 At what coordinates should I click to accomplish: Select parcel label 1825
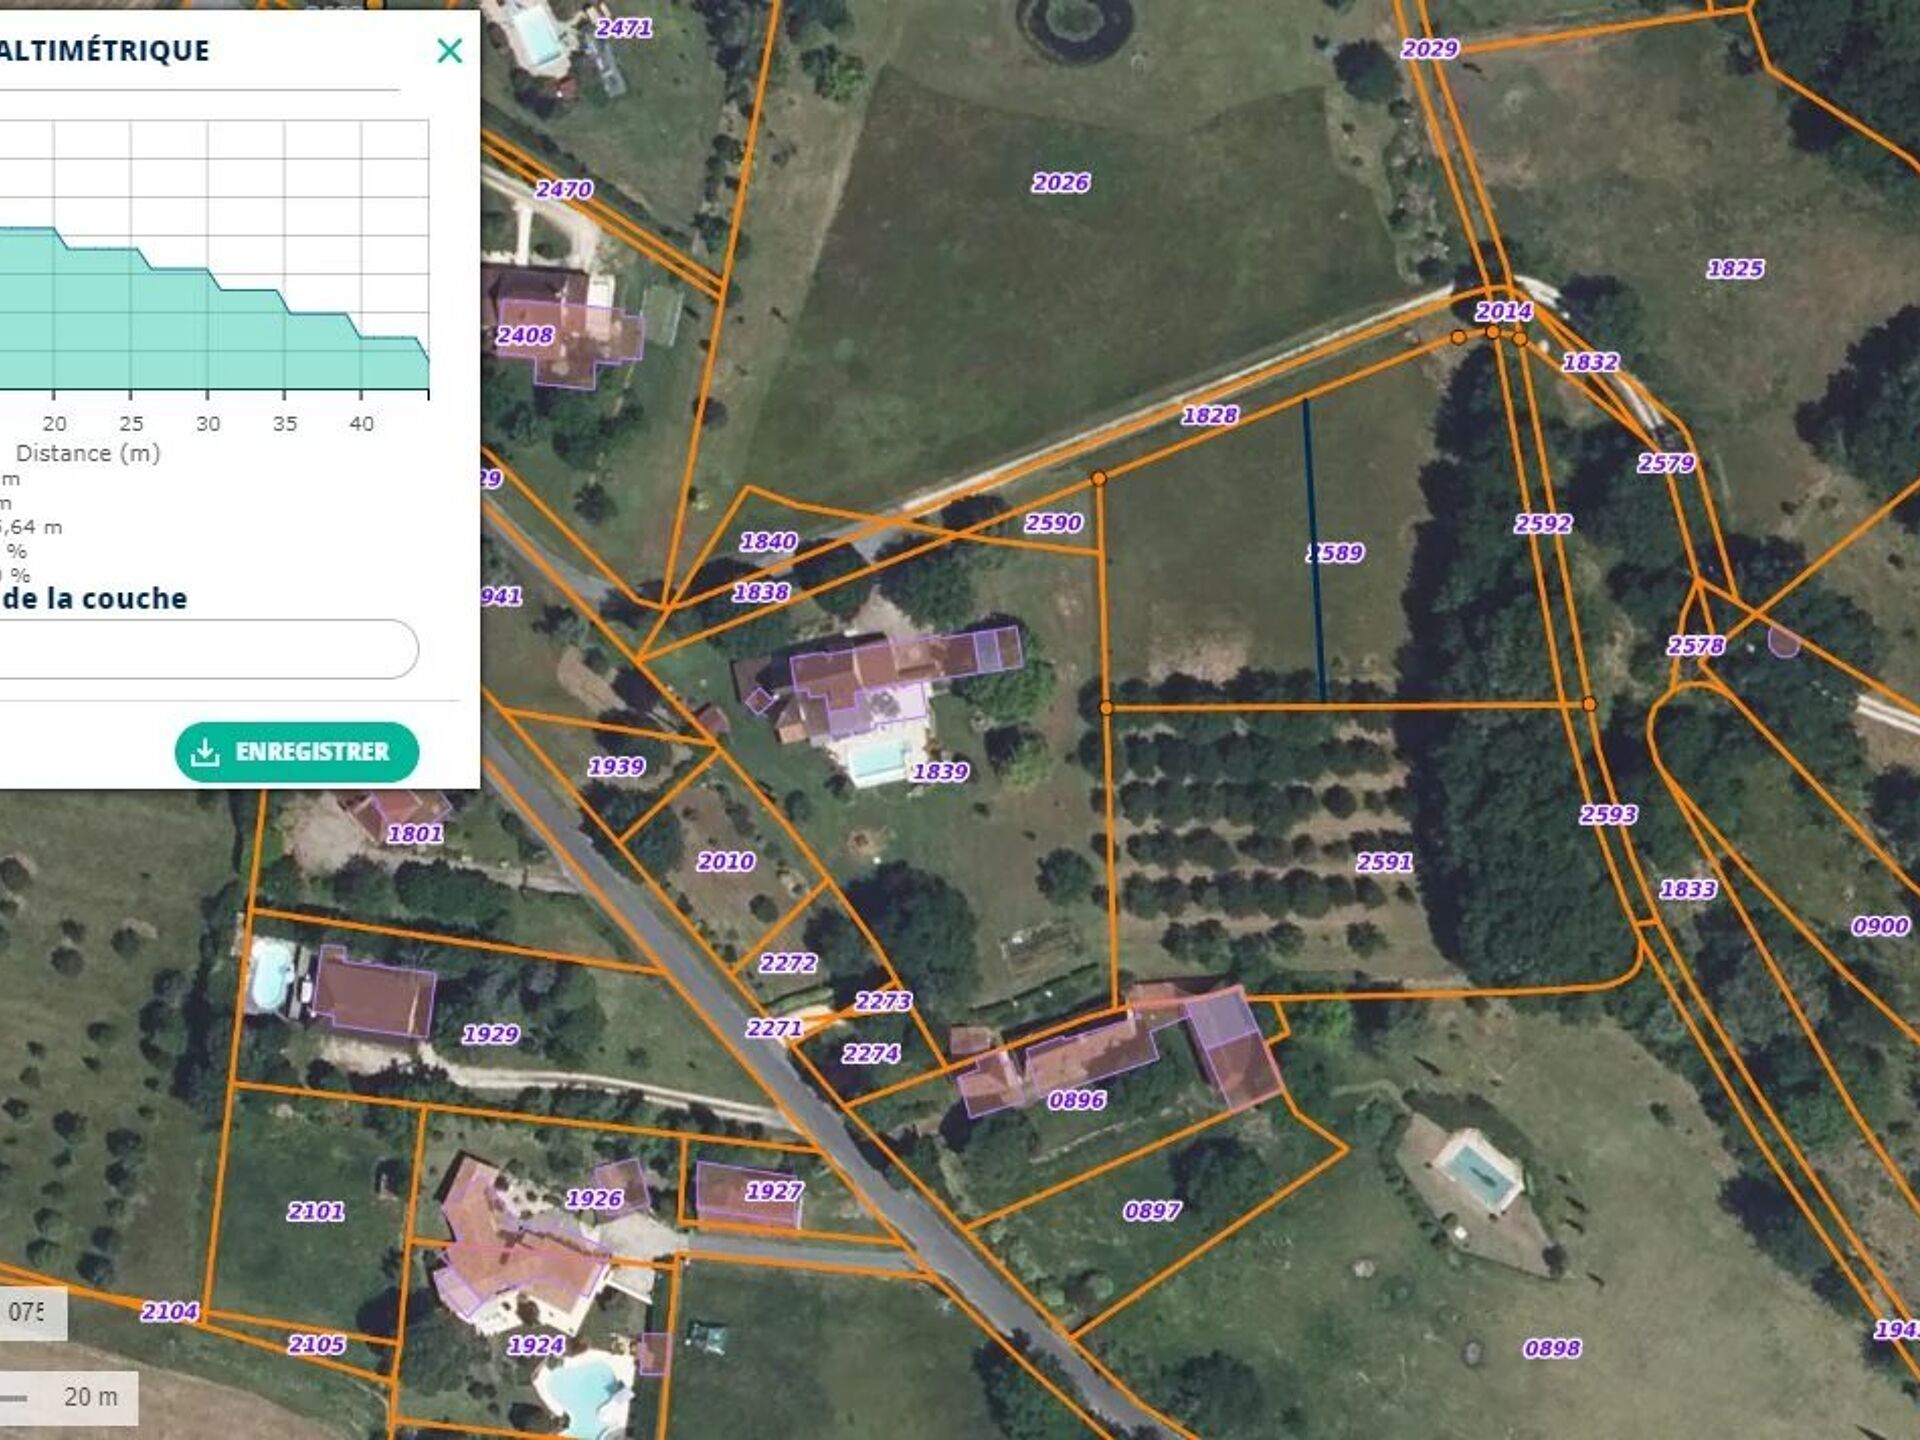(1735, 269)
